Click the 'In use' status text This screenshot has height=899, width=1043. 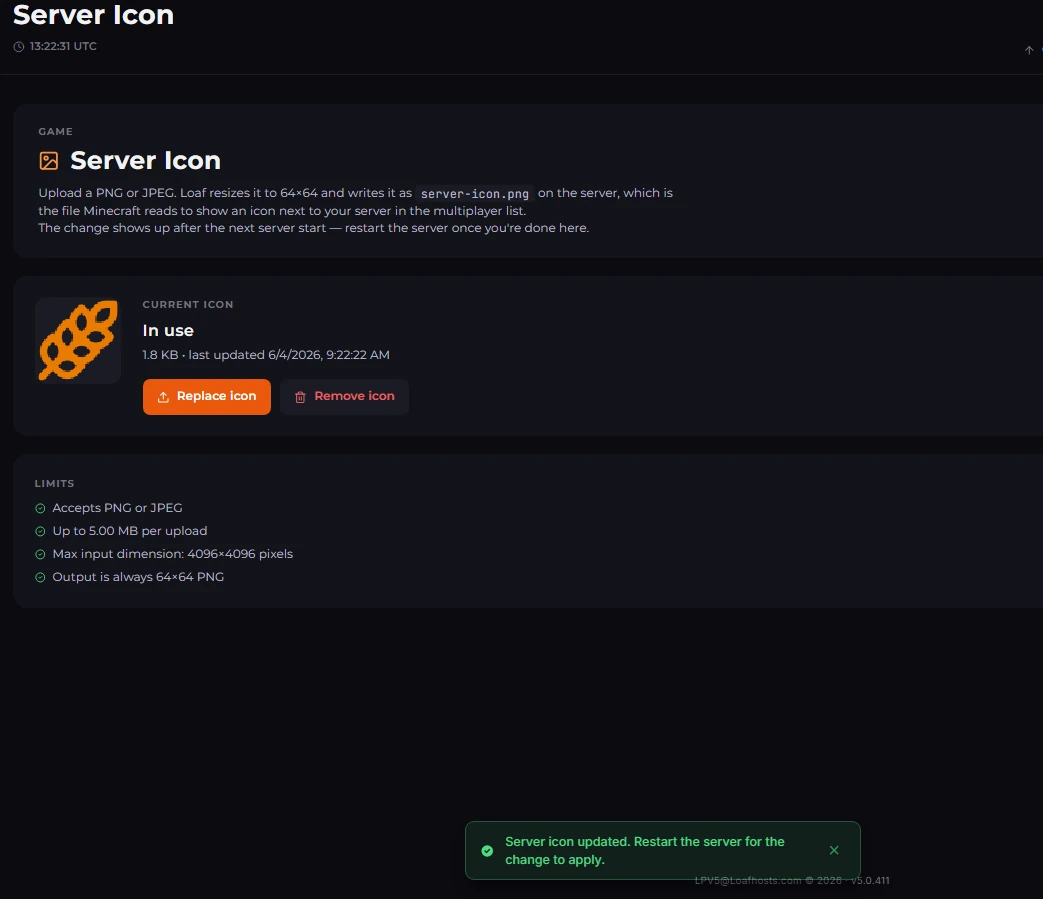168,330
